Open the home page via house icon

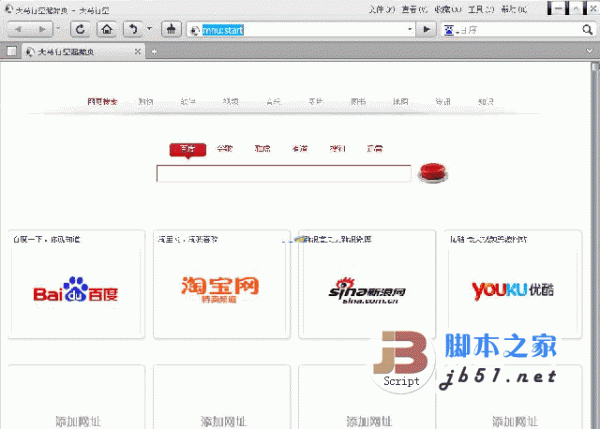(107, 29)
